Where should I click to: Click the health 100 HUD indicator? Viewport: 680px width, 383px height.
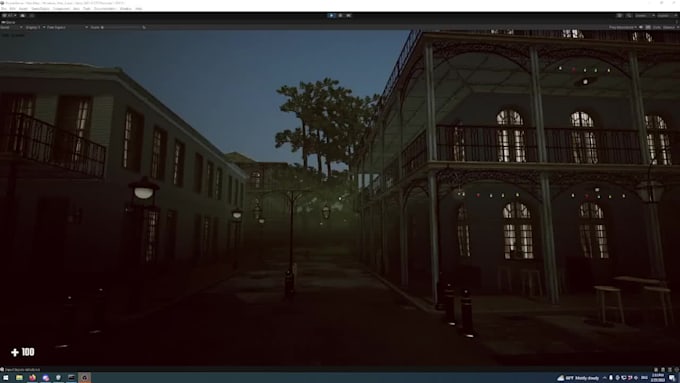tap(23, 352)
